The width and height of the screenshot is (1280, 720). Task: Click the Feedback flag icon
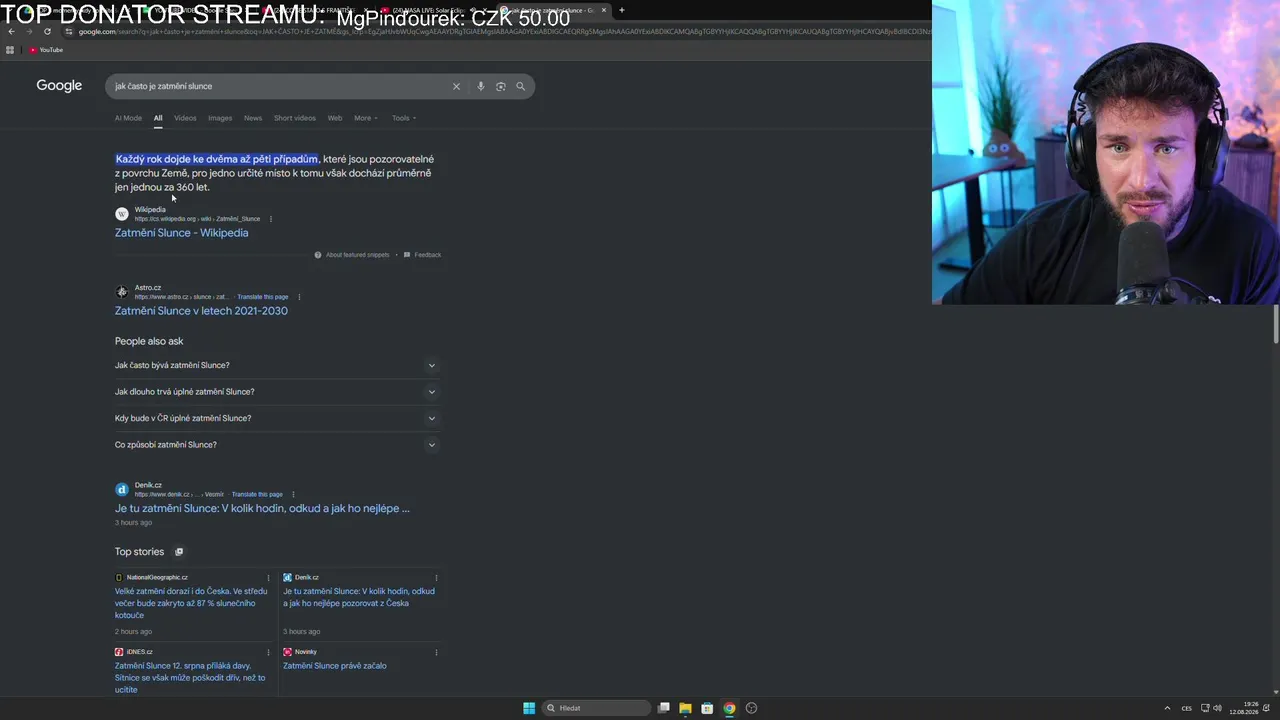pos(407,255)
